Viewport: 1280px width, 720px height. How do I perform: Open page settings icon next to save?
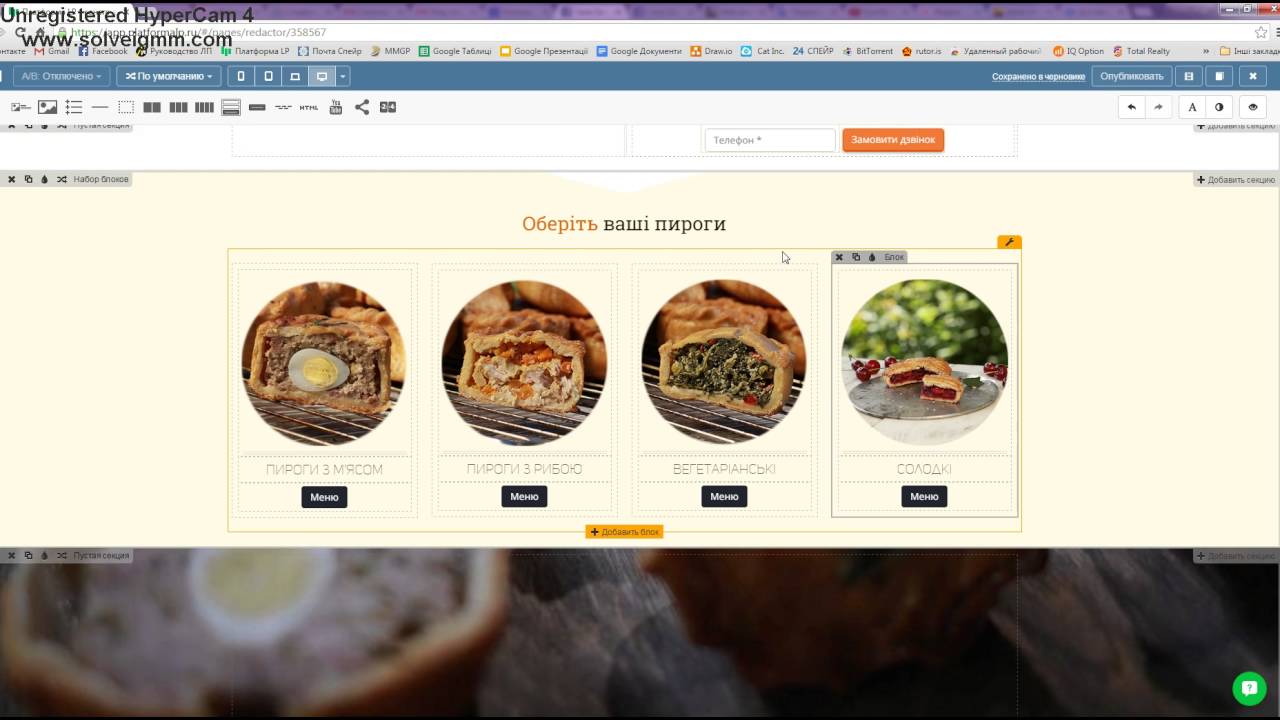(x=1219, y=76)
